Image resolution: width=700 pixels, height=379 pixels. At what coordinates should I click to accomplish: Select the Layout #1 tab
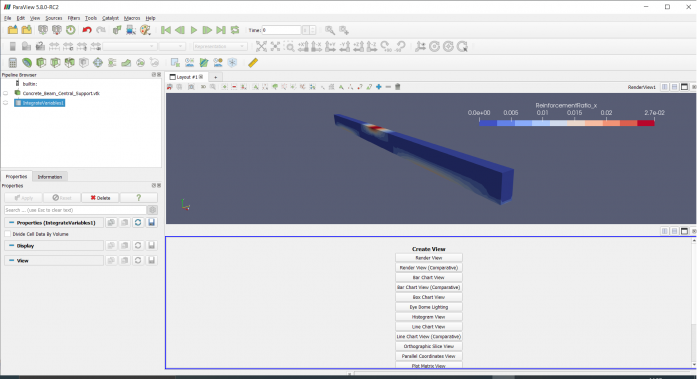tap(187, 77)
